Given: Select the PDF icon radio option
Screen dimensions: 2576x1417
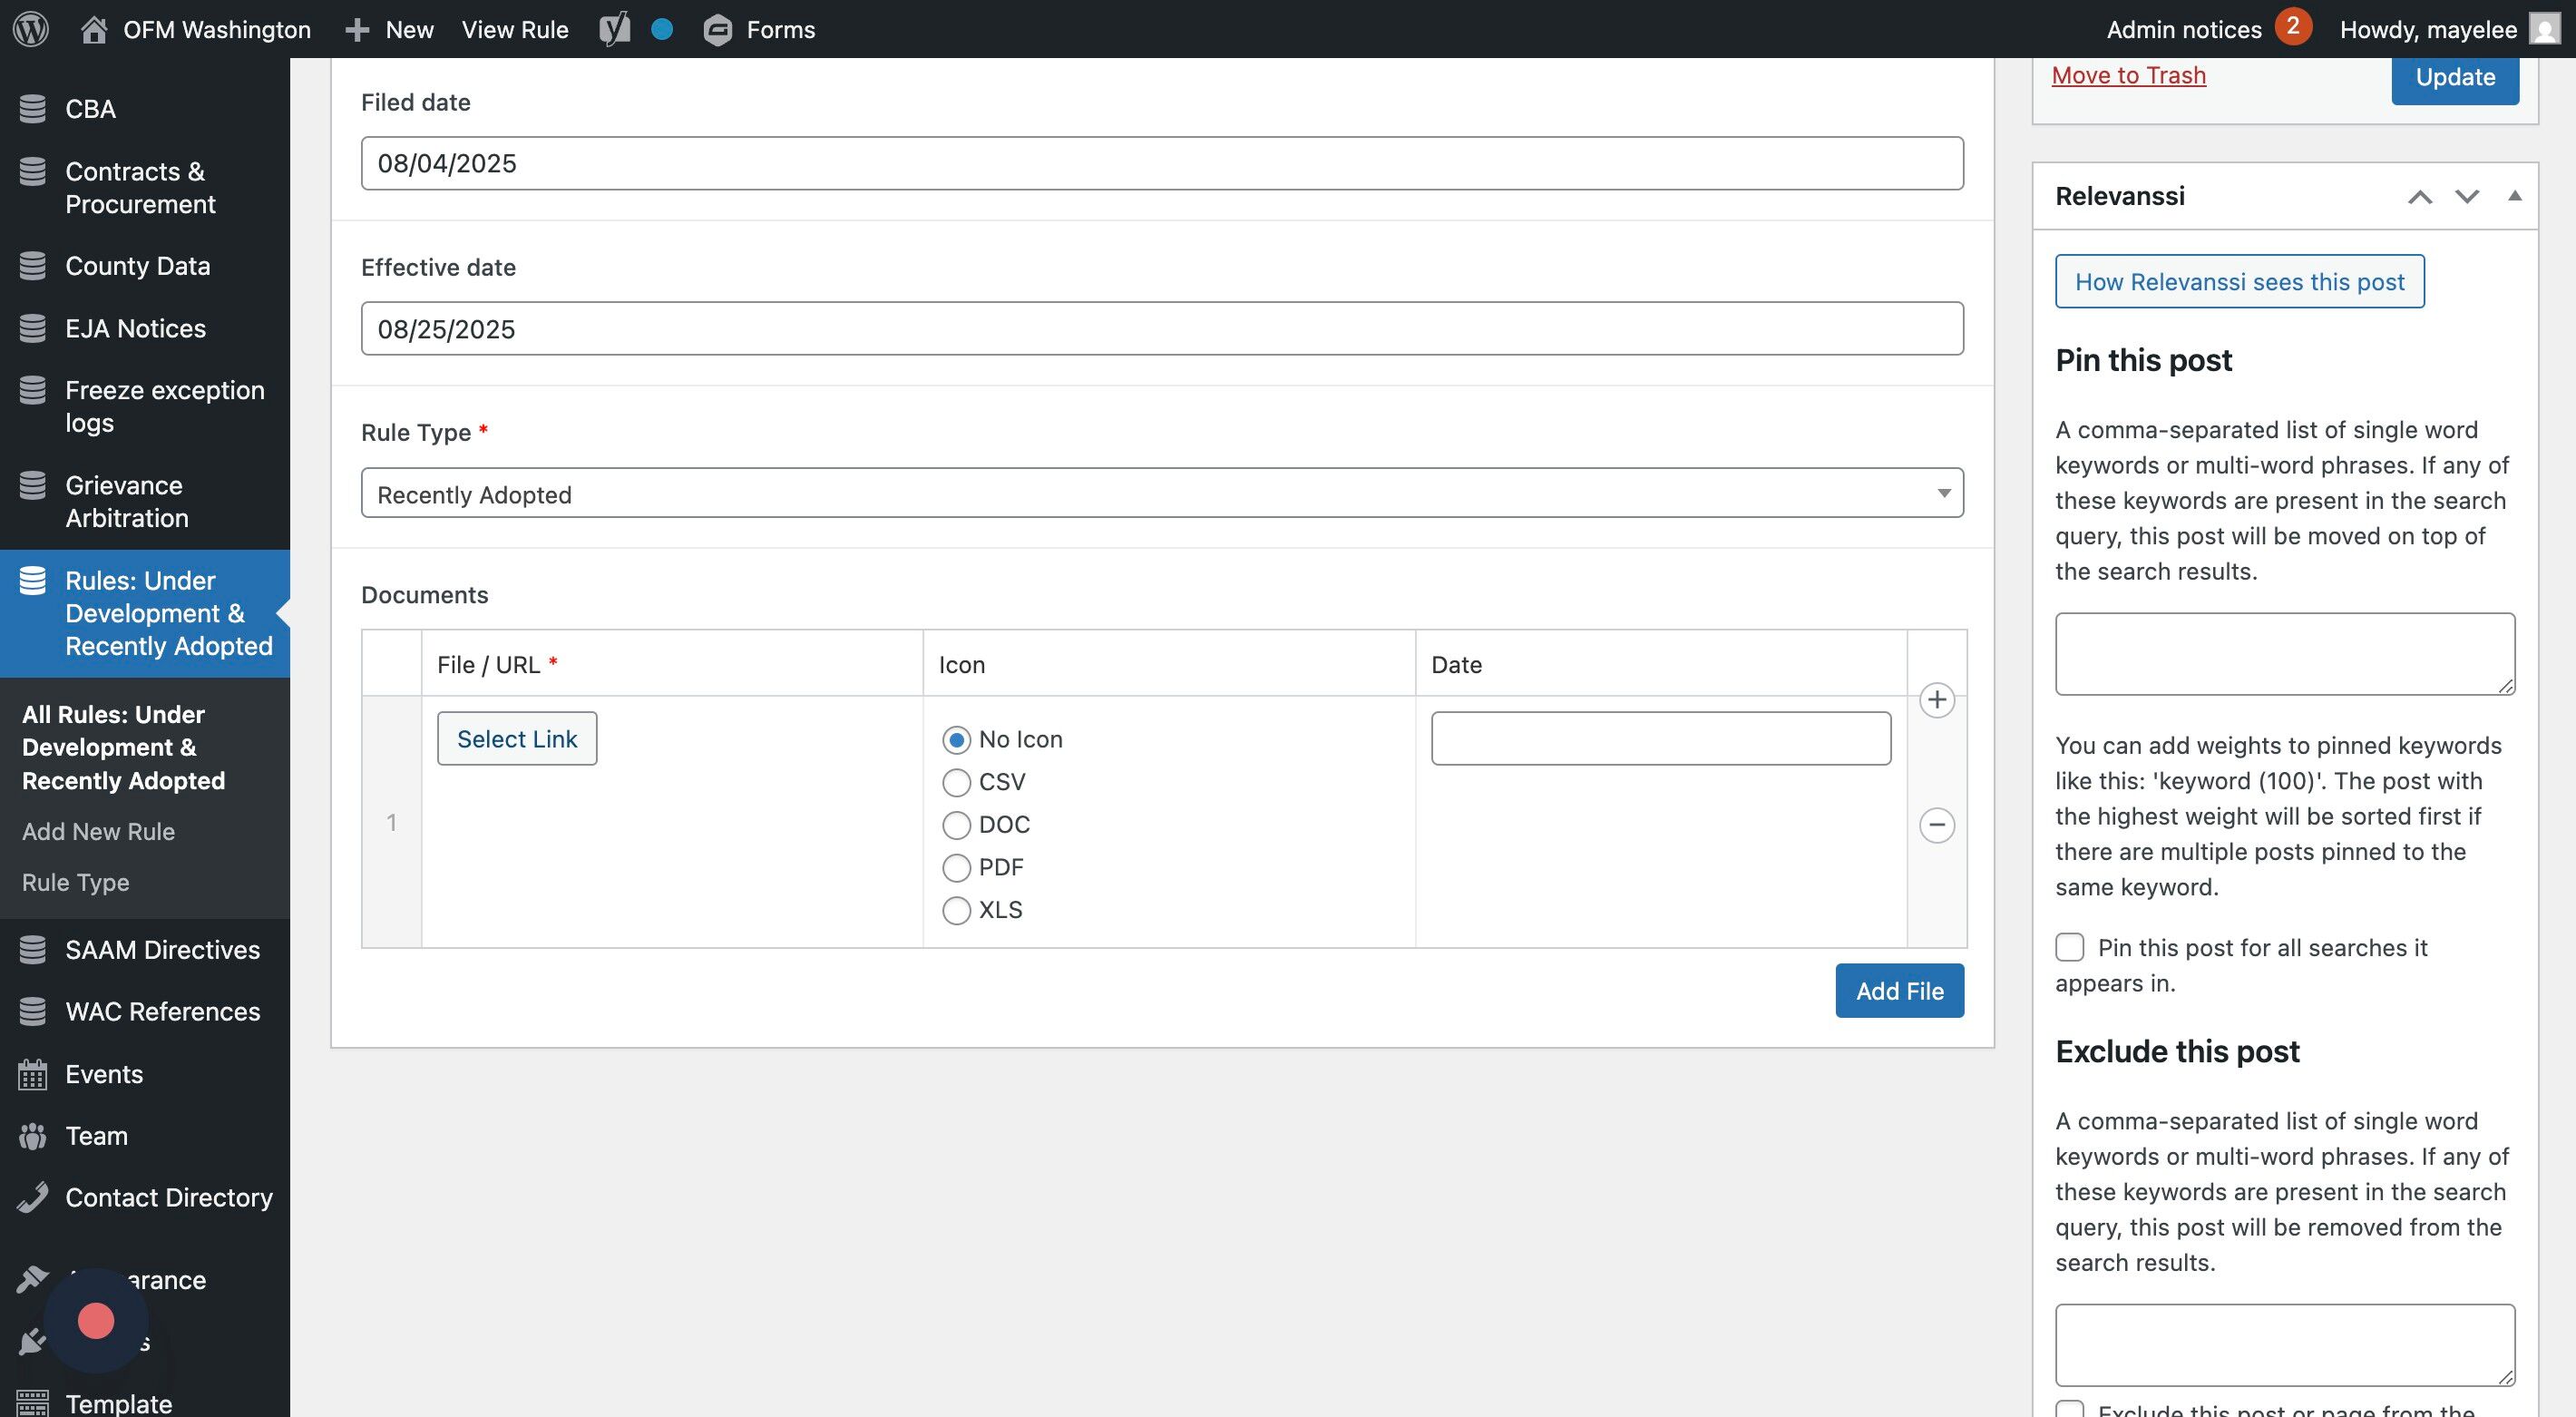Looking at the screenshot, I should [x=956, y=867].
